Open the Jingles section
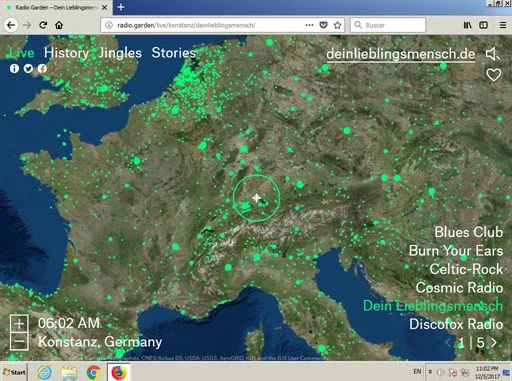The height and width of the screenshot is (381, 512). [x=120, y=53]
